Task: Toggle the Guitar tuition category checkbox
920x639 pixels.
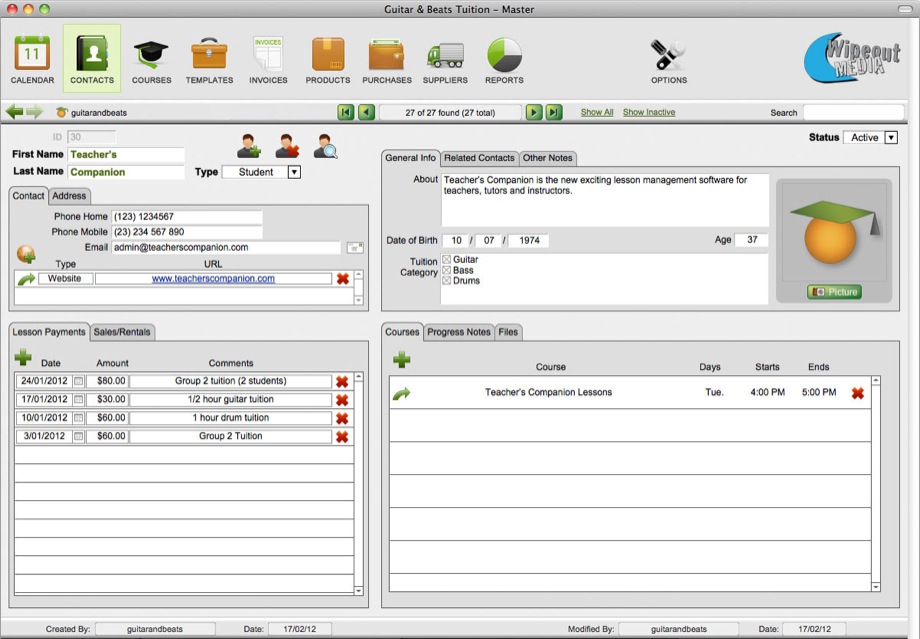Action: click(447, 260)
